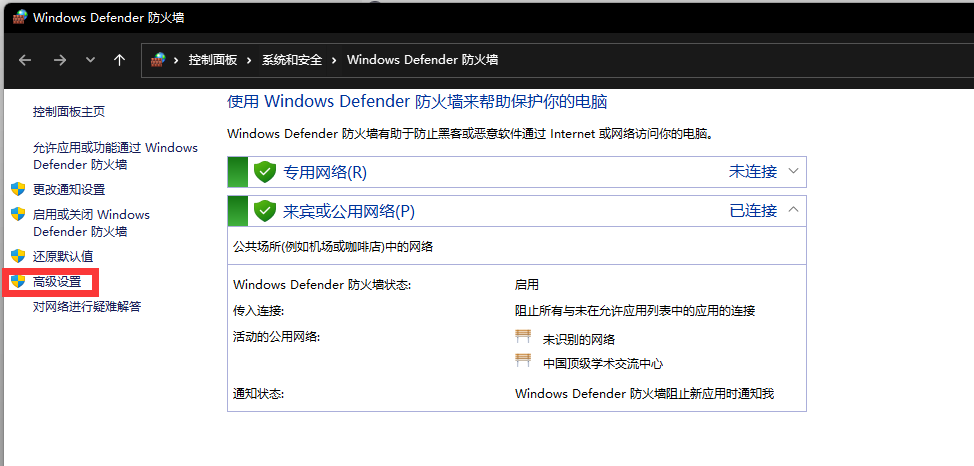
Task: Click 传入连接: label
Action: click(258, 311)
